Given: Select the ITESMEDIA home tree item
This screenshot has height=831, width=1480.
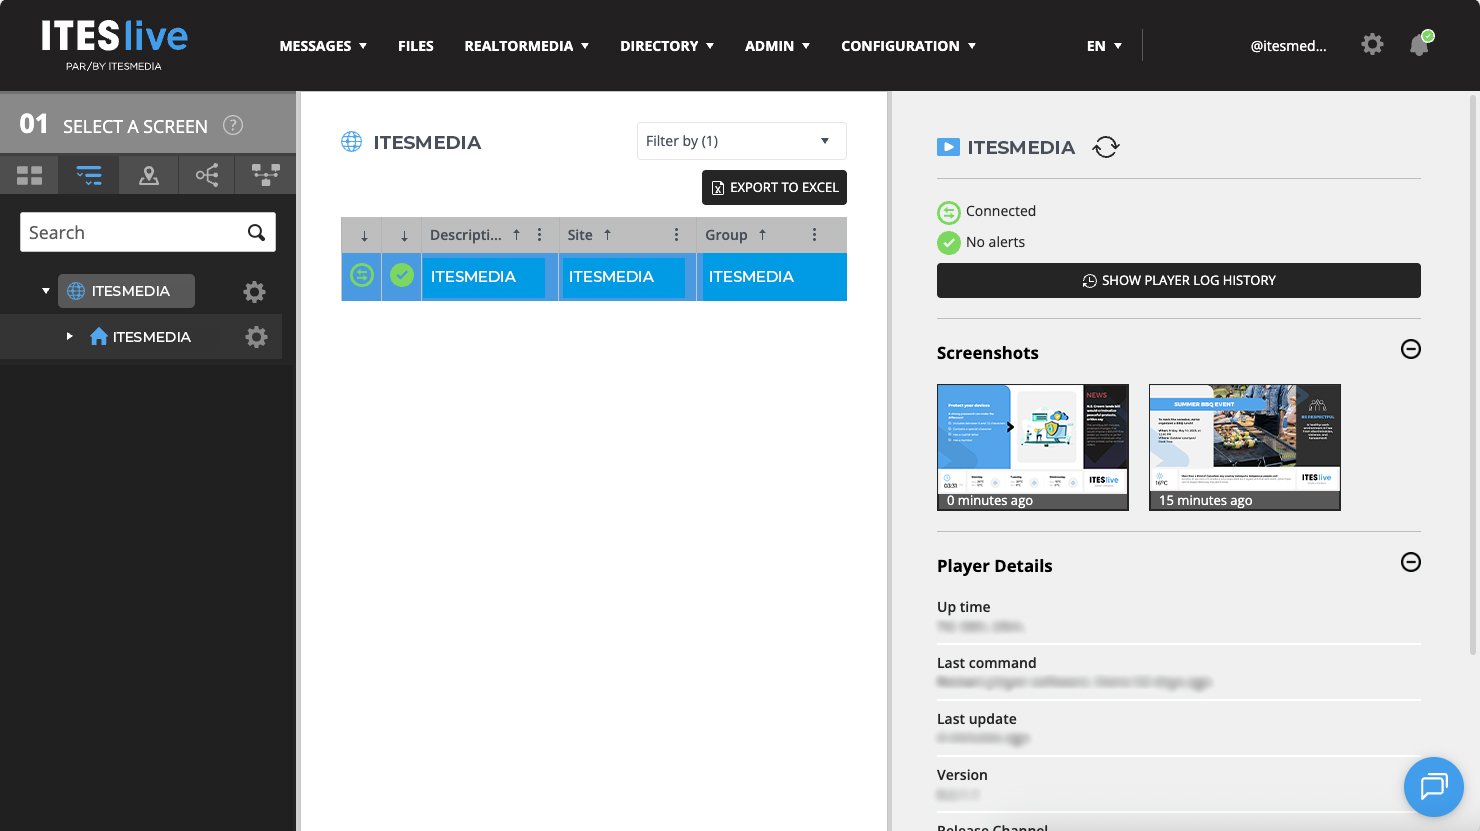Looking at the screenshot, I should [140, 337].
